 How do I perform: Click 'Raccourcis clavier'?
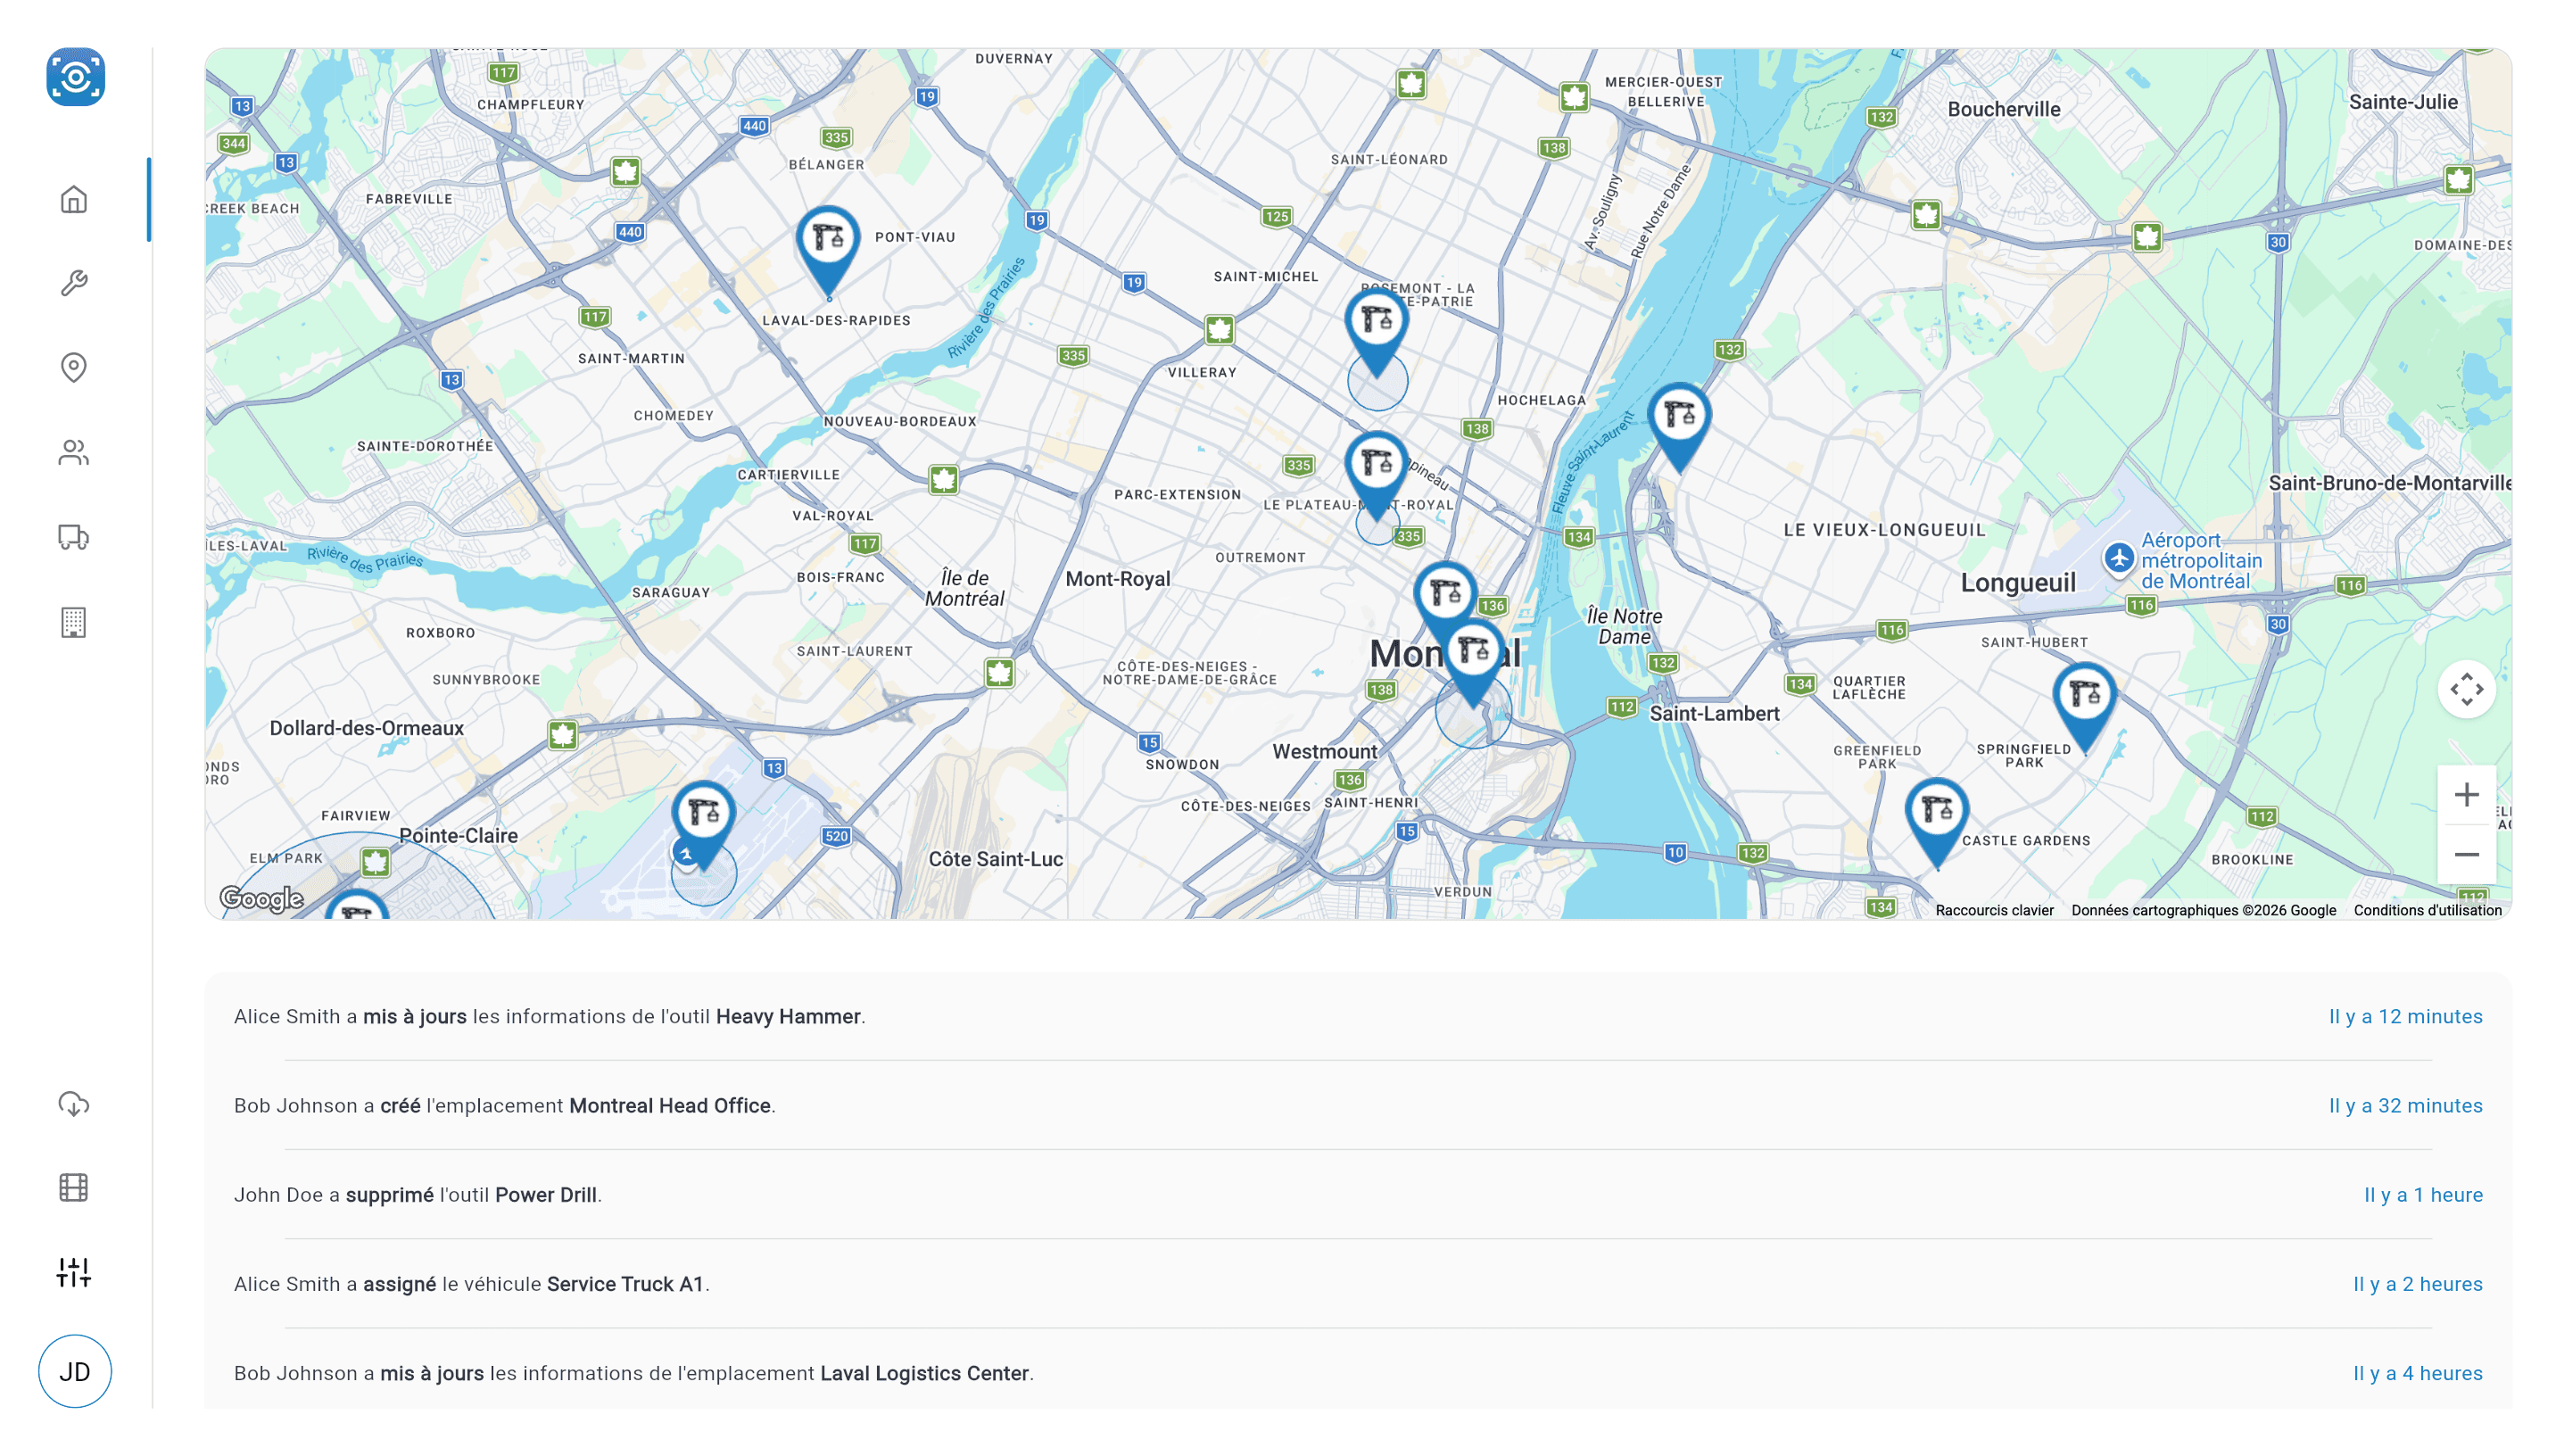point(1995,910)
